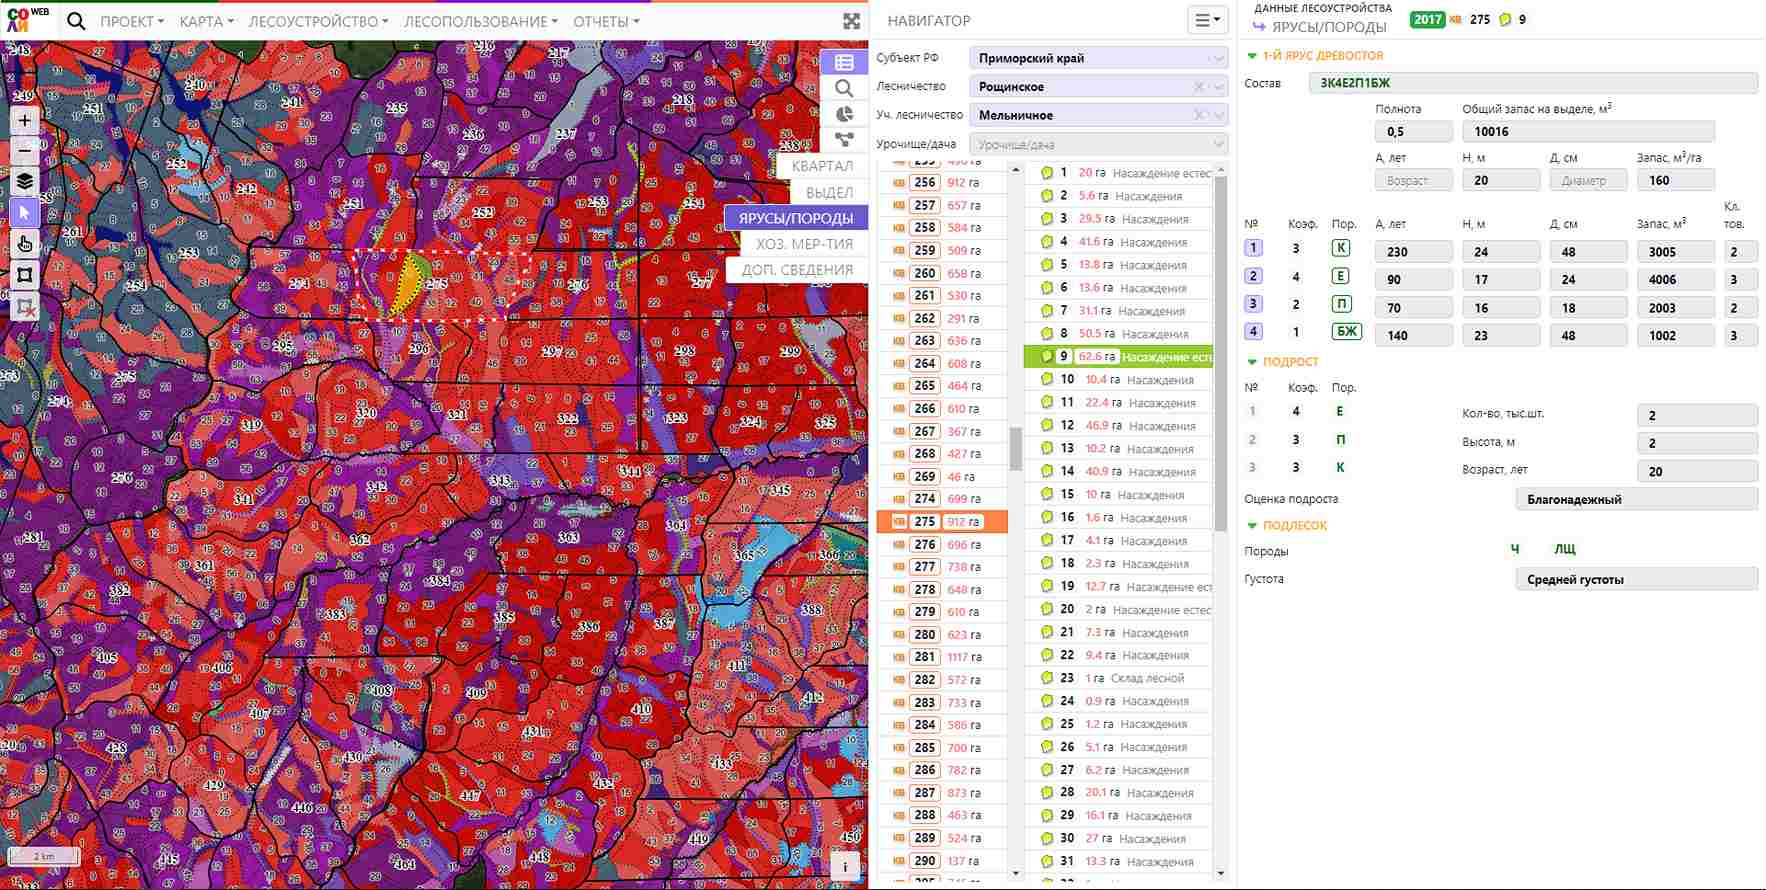The width and height of the screenshot is (1766, 890).
Task: Select stand 9 with 62.6 га
Action: pyautogui.click(x=1118, y=356)
